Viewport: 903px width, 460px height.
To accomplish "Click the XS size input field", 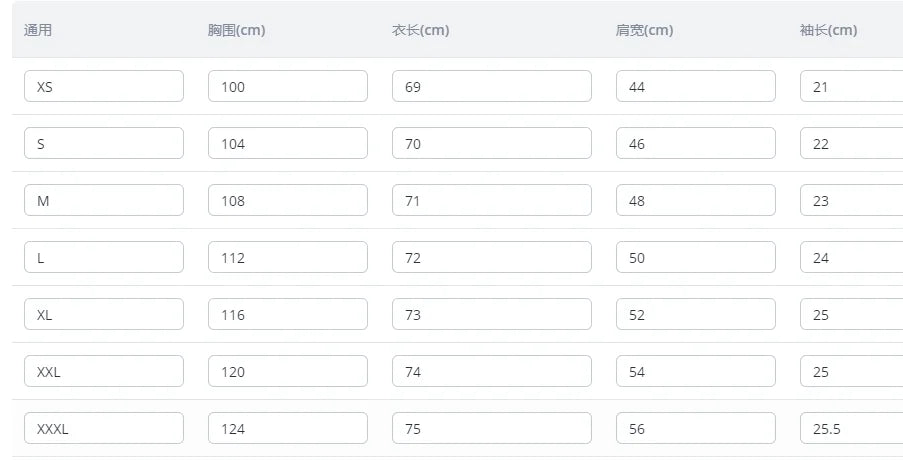I will tap(104, 86).
